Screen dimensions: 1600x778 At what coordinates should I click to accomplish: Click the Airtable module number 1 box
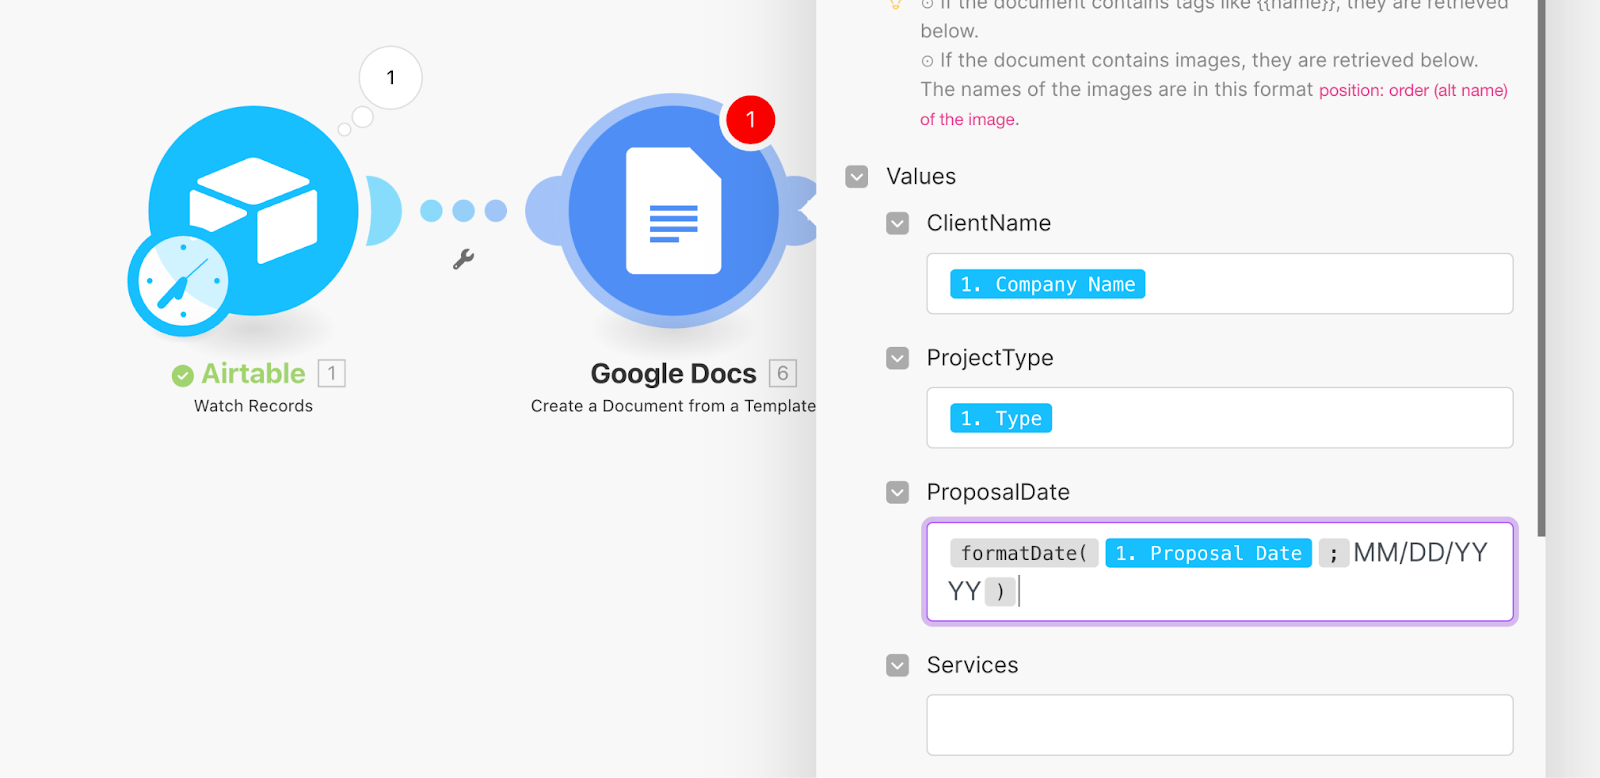click(332, 373)
